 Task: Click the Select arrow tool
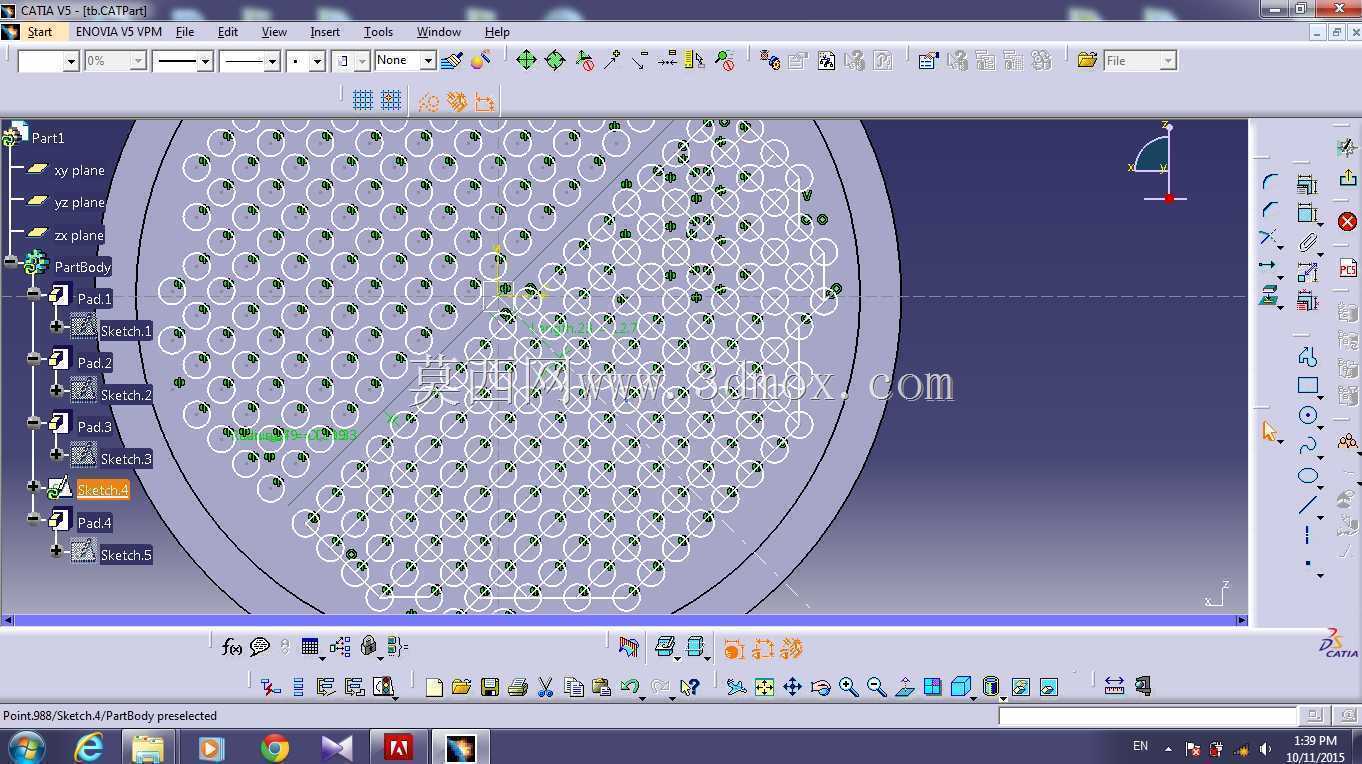[1269, 431]
